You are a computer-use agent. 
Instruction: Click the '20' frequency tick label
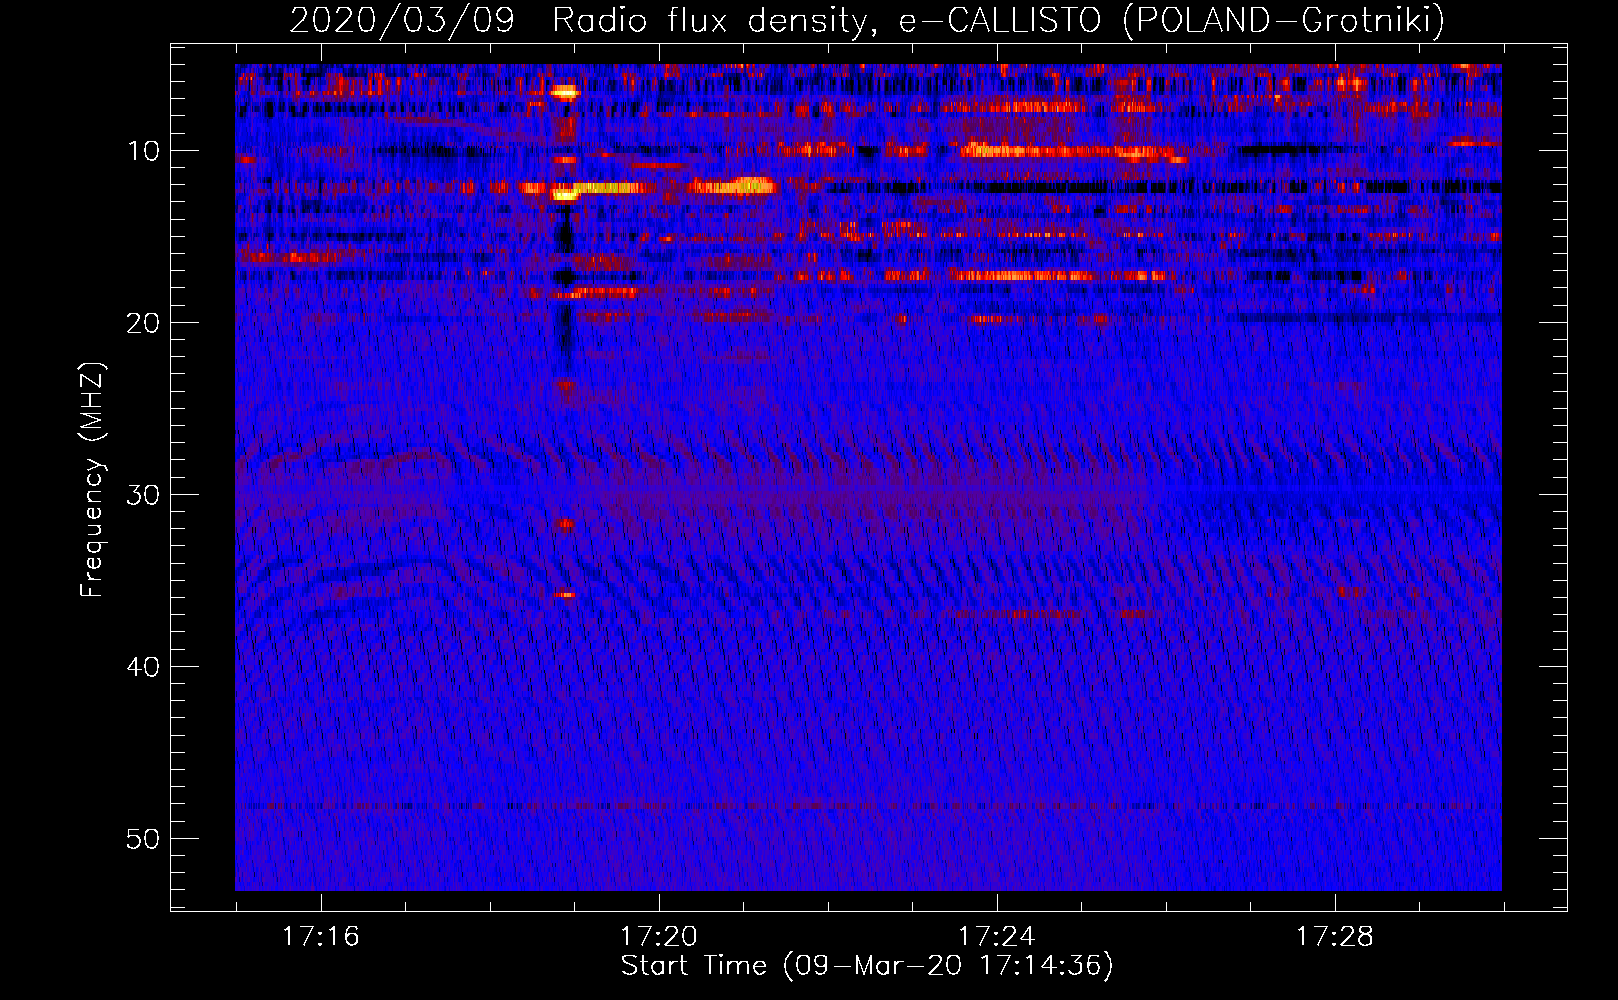tap(145, 323)
